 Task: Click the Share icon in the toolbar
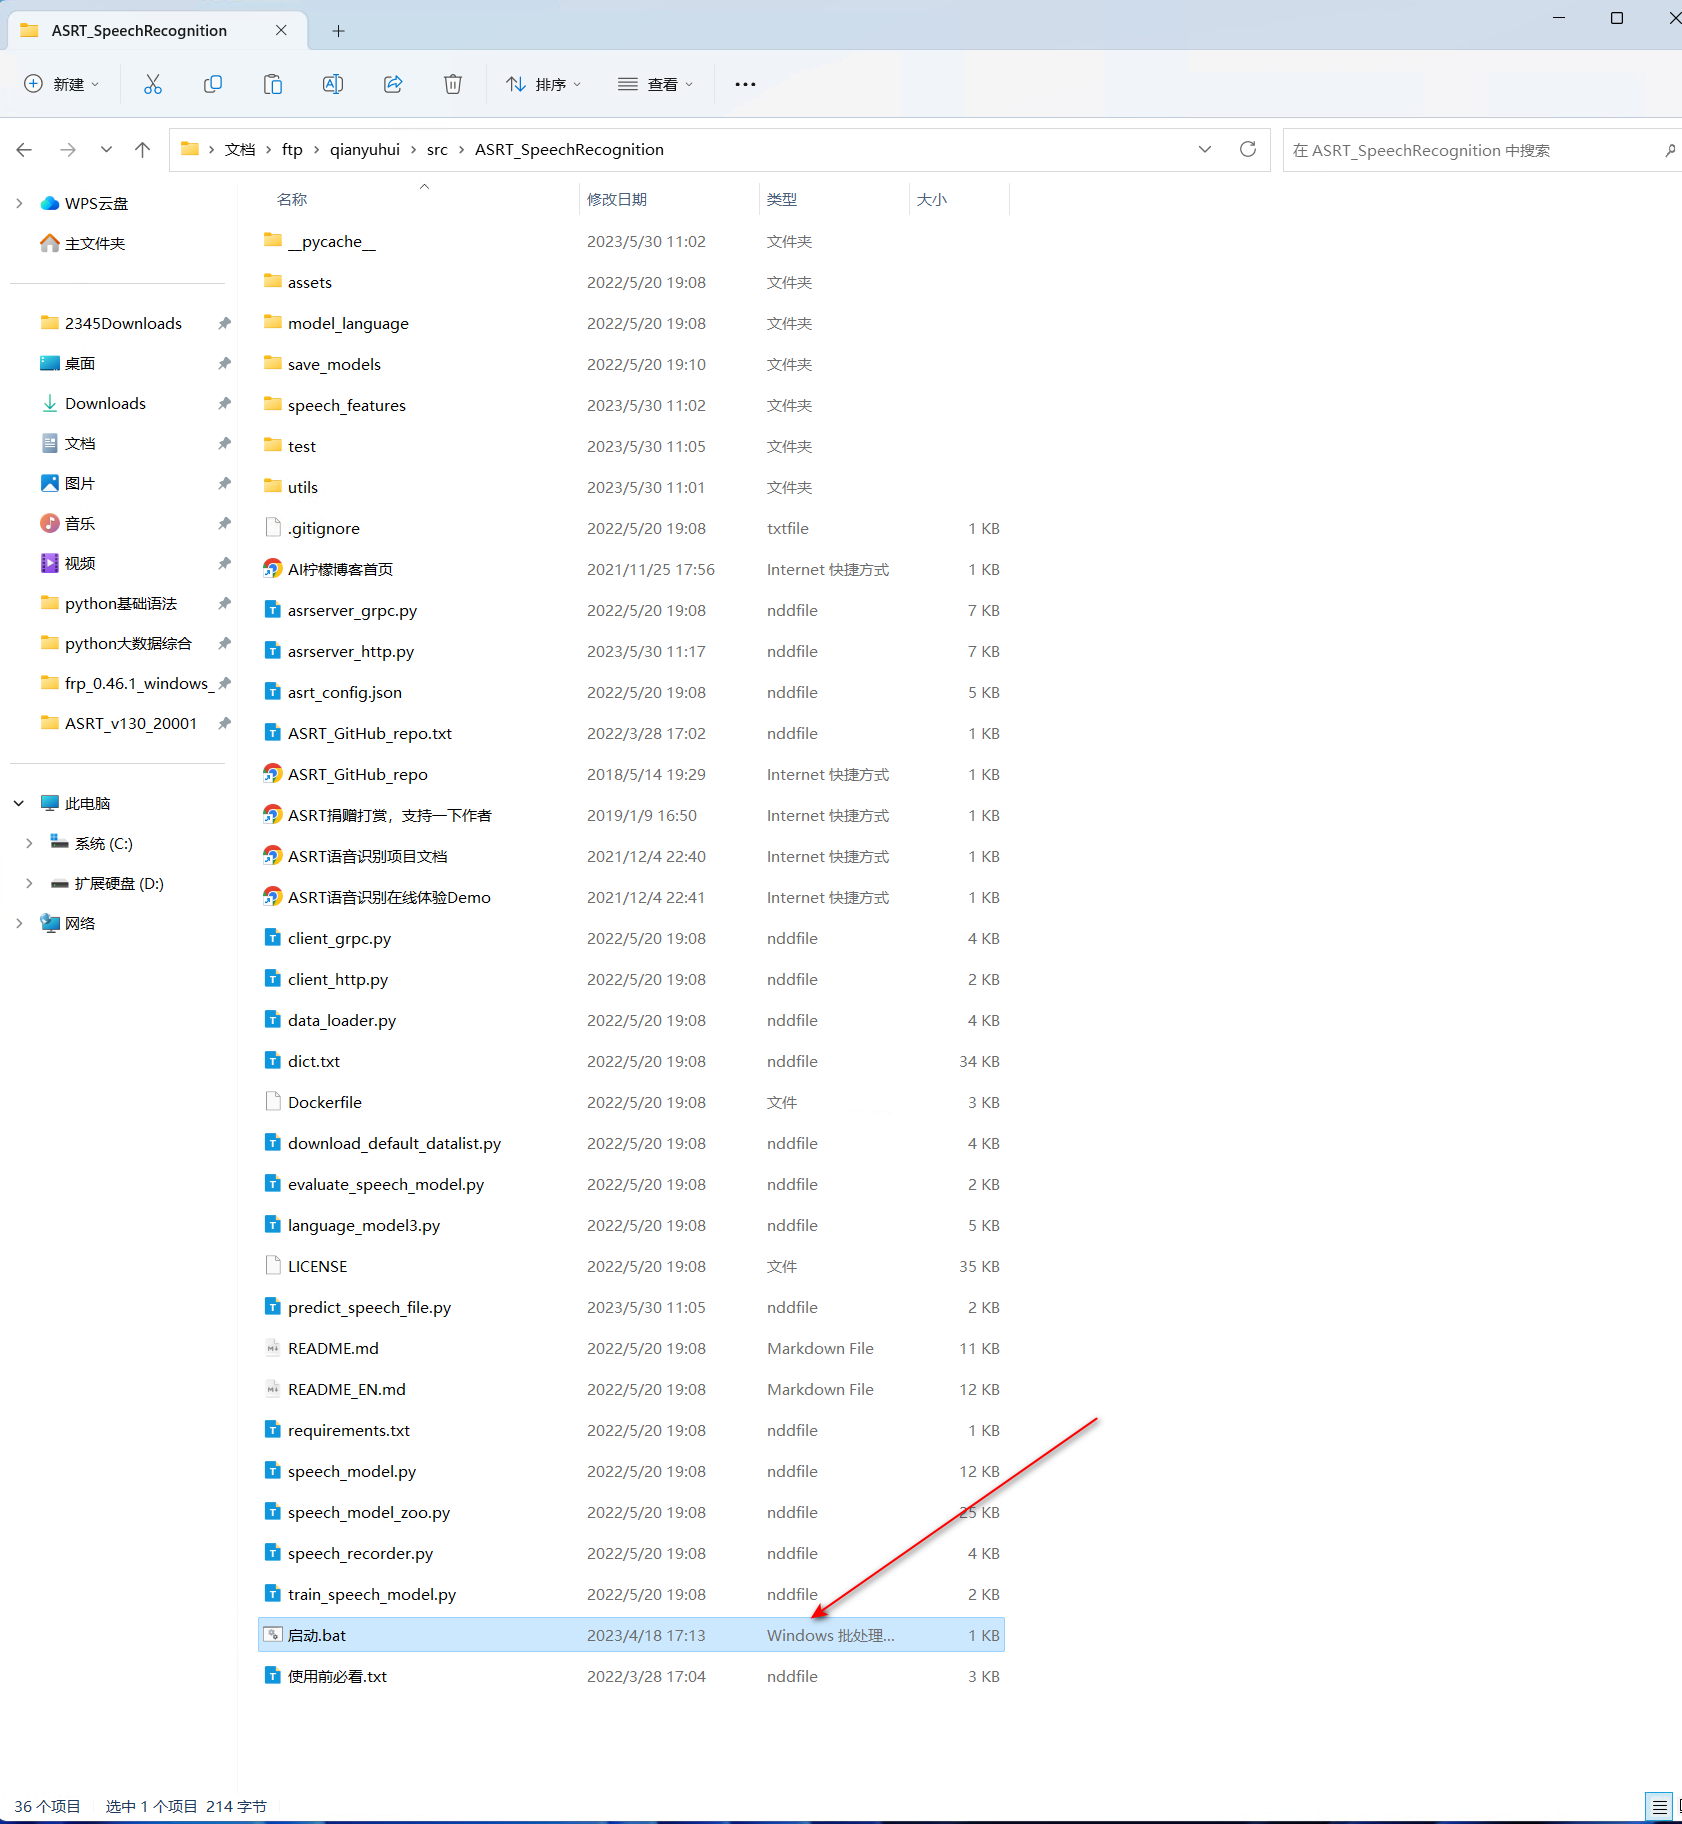pyautogui.click(x=393, y=84)
